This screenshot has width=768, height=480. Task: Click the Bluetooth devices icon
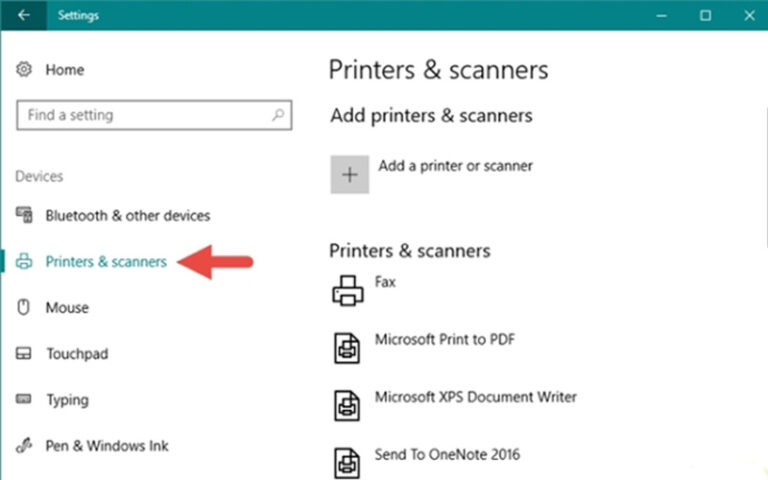tap(24, 215)
